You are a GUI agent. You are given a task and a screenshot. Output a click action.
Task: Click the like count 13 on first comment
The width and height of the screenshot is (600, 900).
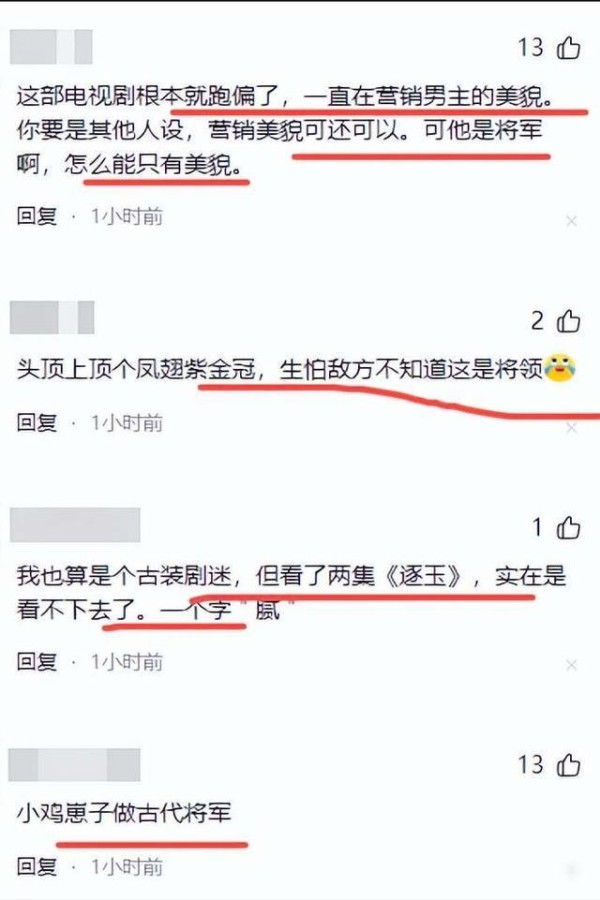pyautogui.click(x=531, y=48)
